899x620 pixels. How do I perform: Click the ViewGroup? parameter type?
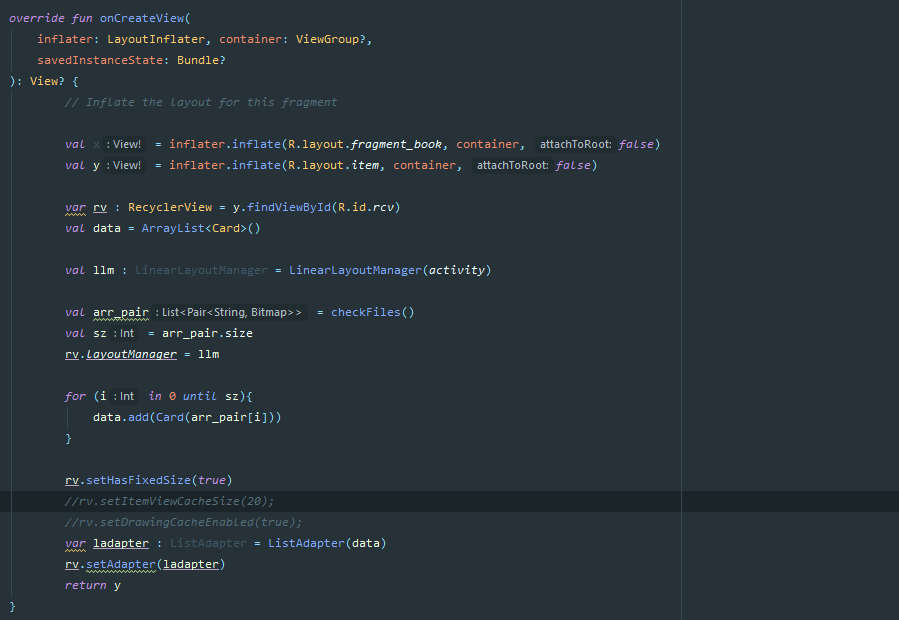tap(331, 39)
